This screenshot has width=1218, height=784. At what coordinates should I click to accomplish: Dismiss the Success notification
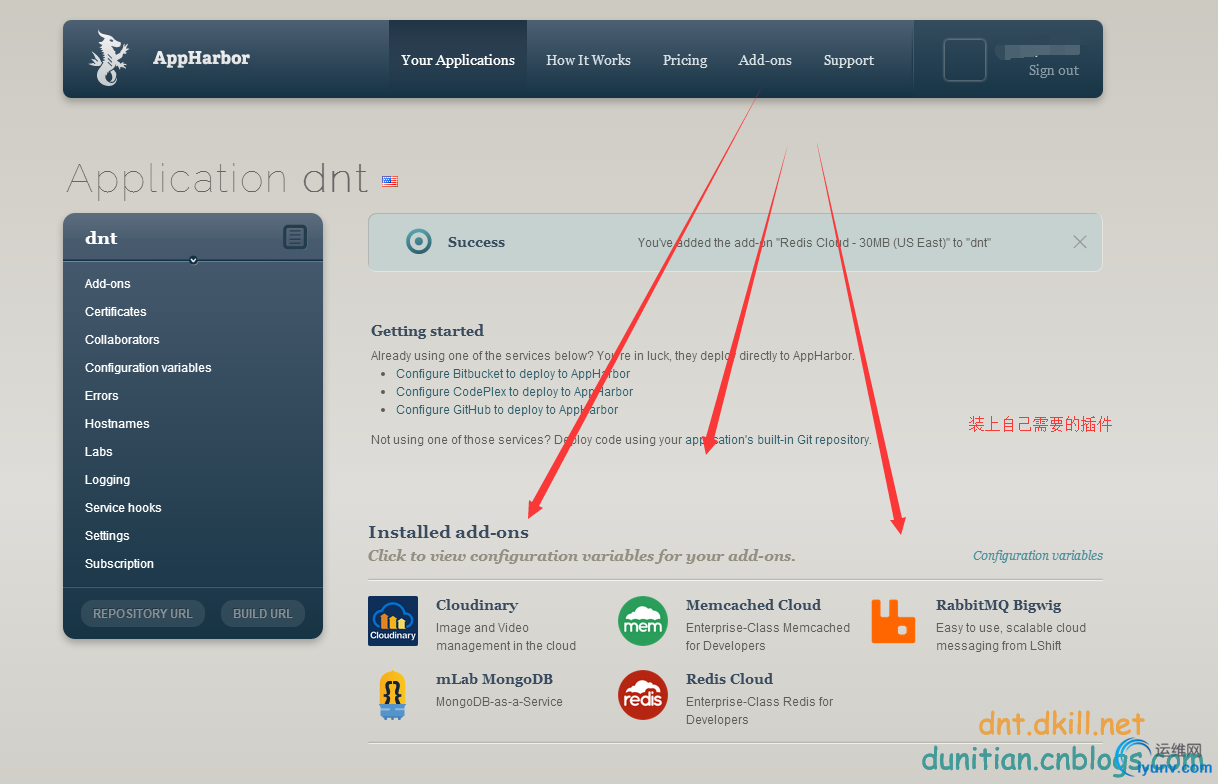tap(1080, 241)
